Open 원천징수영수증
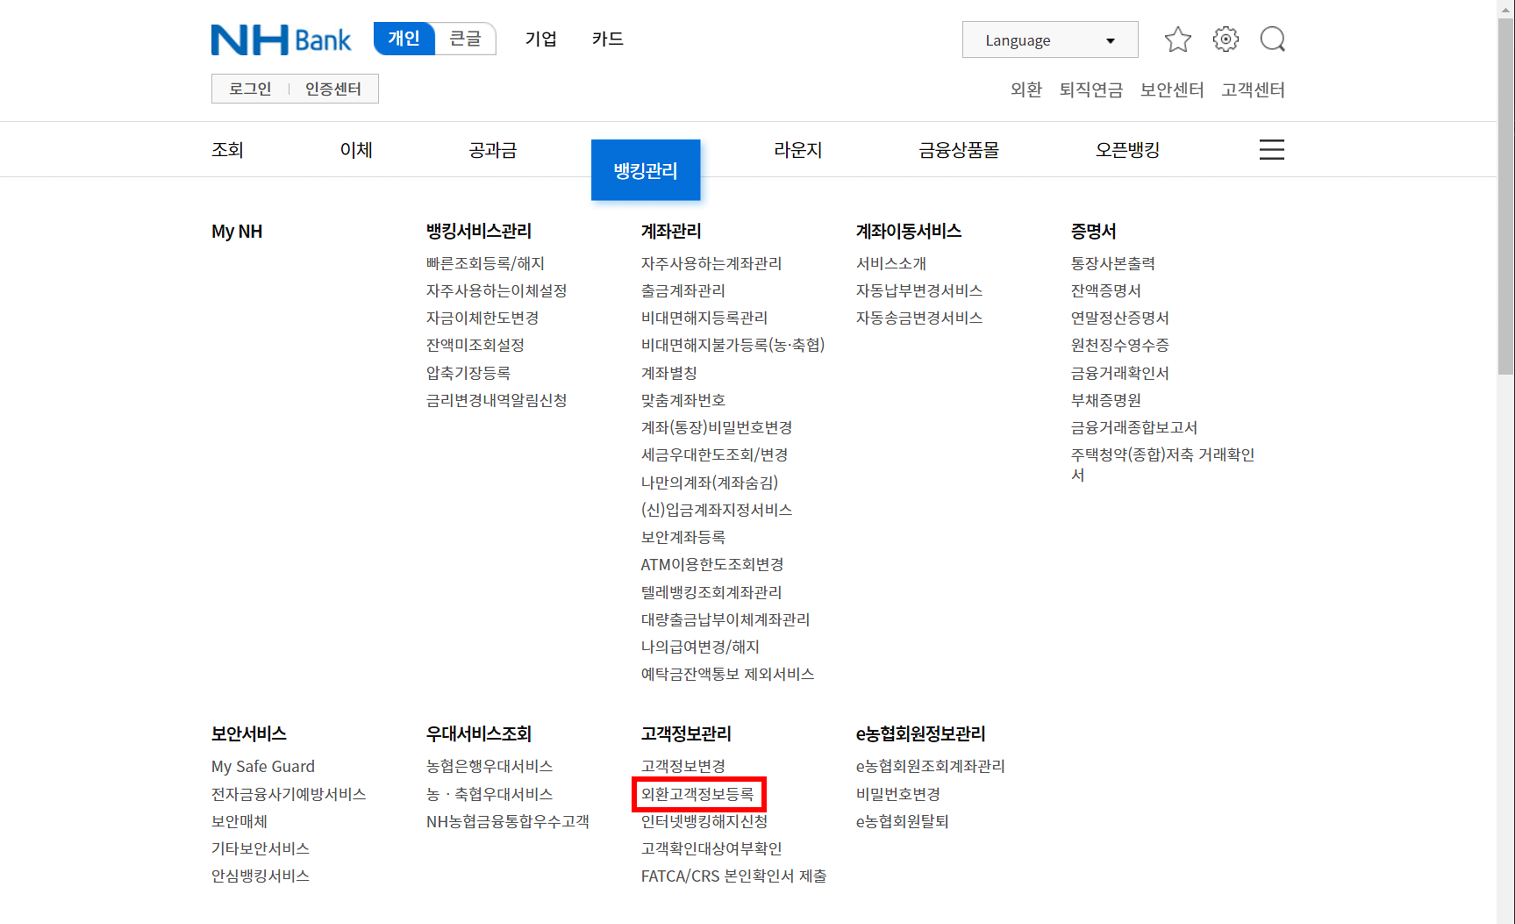Screen dimensions: 1515x924 (x=1120, y=344)
